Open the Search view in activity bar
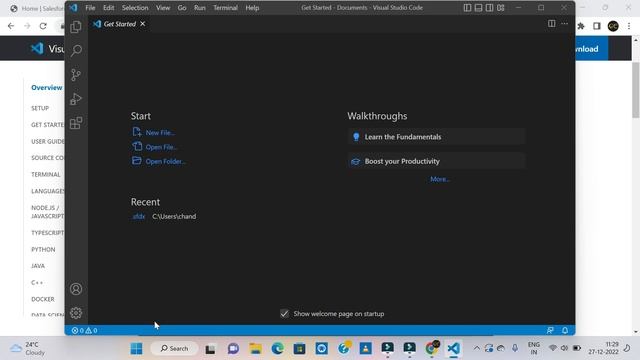 click(76, 51)
